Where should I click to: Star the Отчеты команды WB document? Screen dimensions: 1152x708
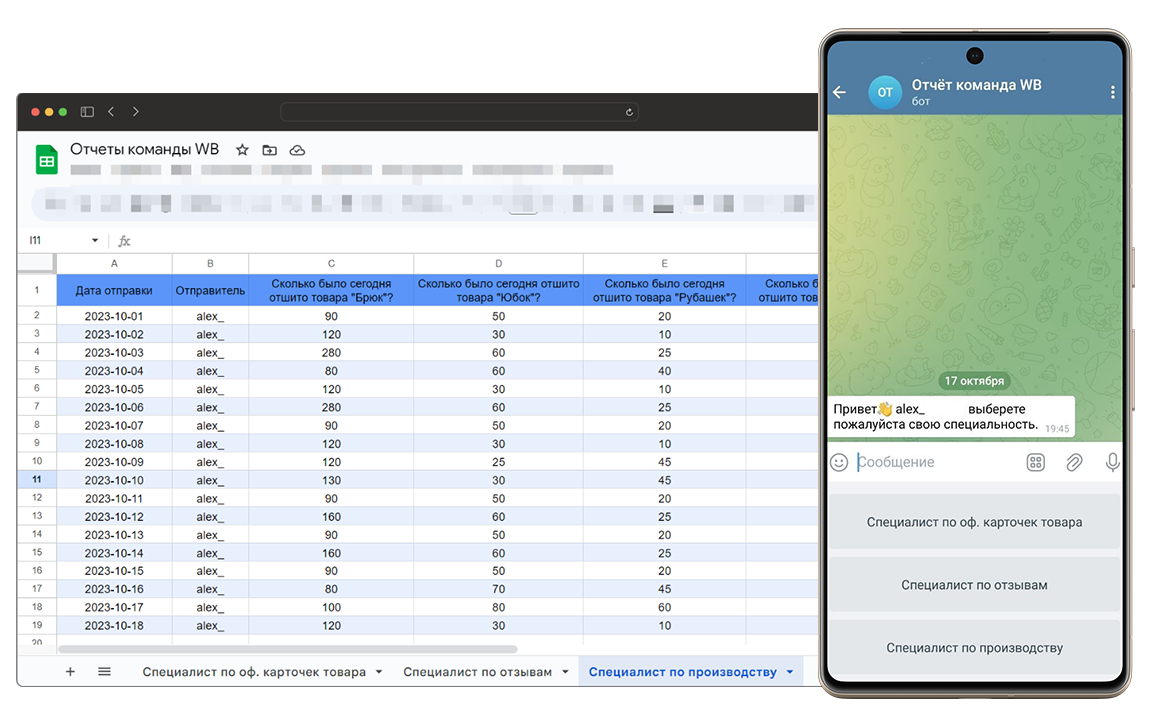[242, 150]
